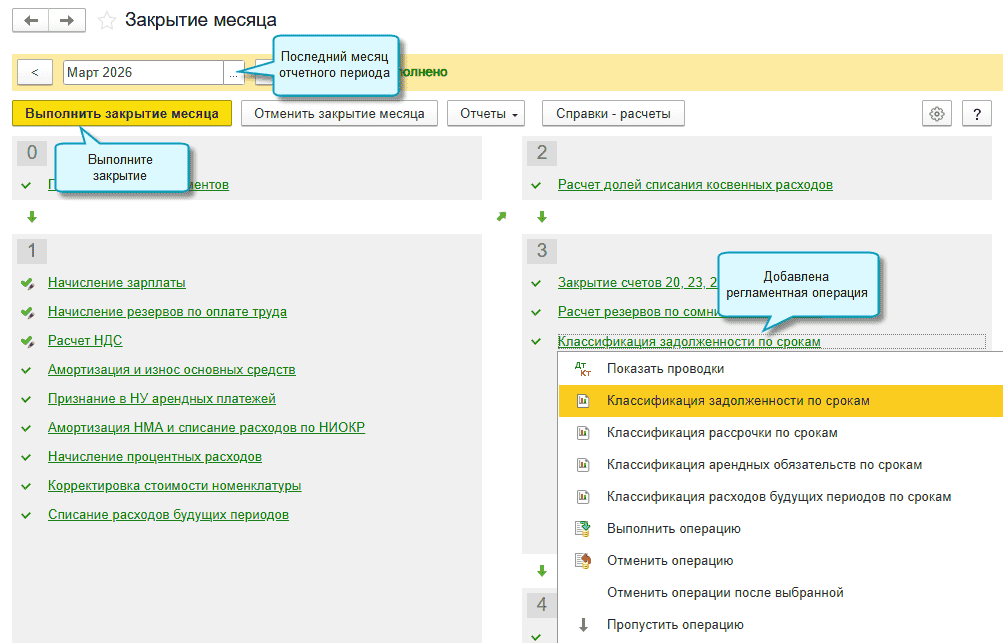This screenshot has height=643, width=1003.
Task: Open settings via the gear icon
Action: click(936, 114)
